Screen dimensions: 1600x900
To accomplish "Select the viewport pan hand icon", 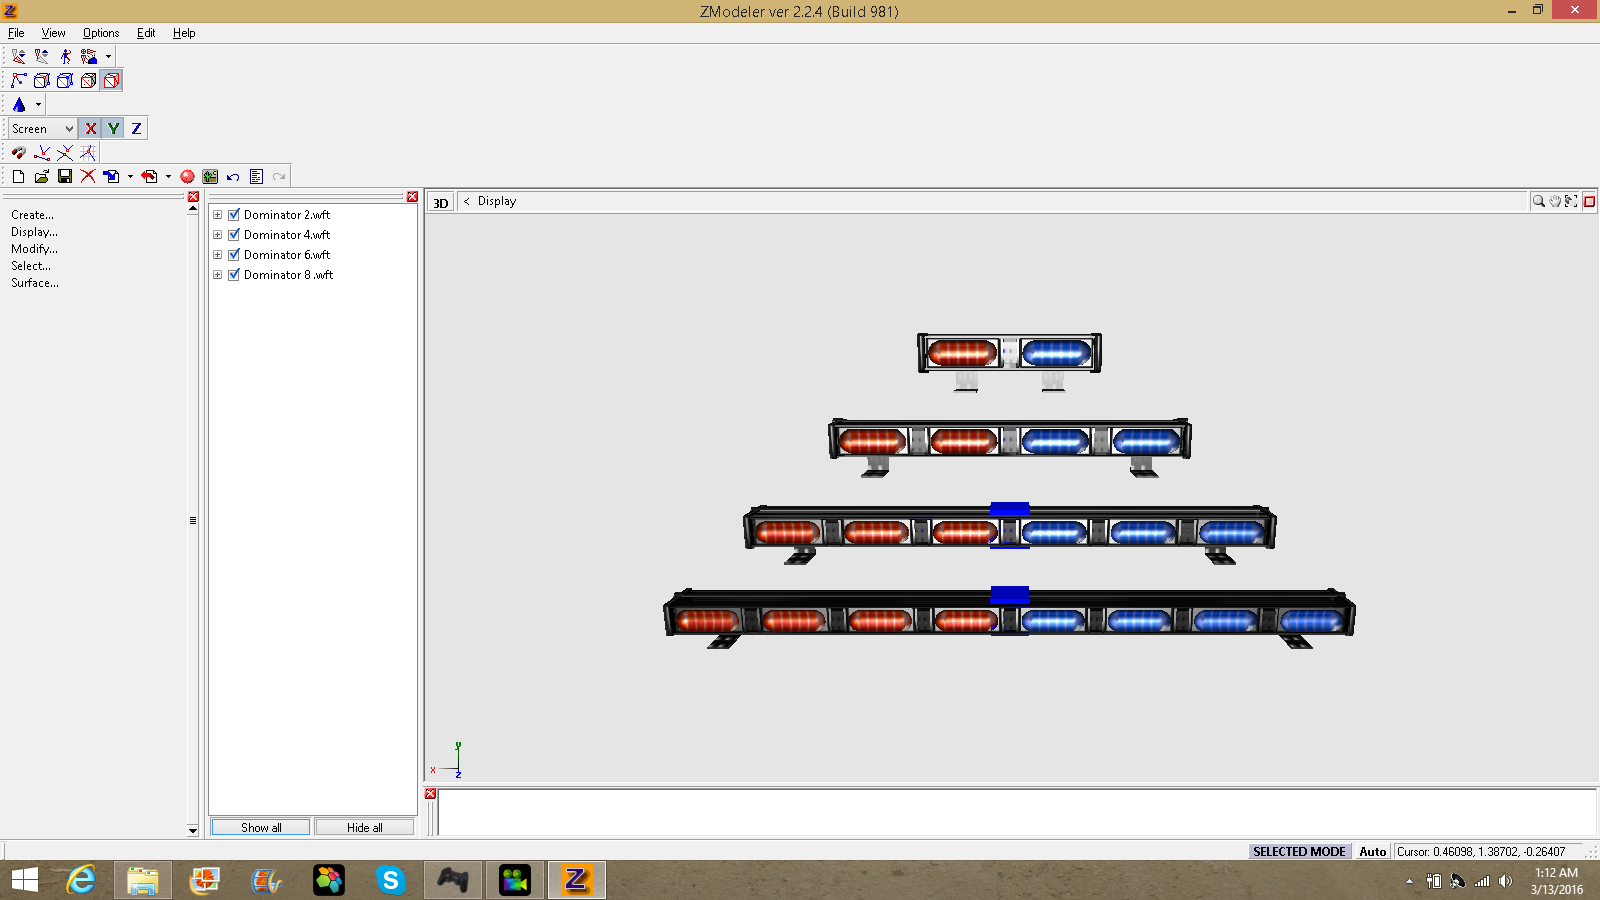I will tap(1555, 201).
